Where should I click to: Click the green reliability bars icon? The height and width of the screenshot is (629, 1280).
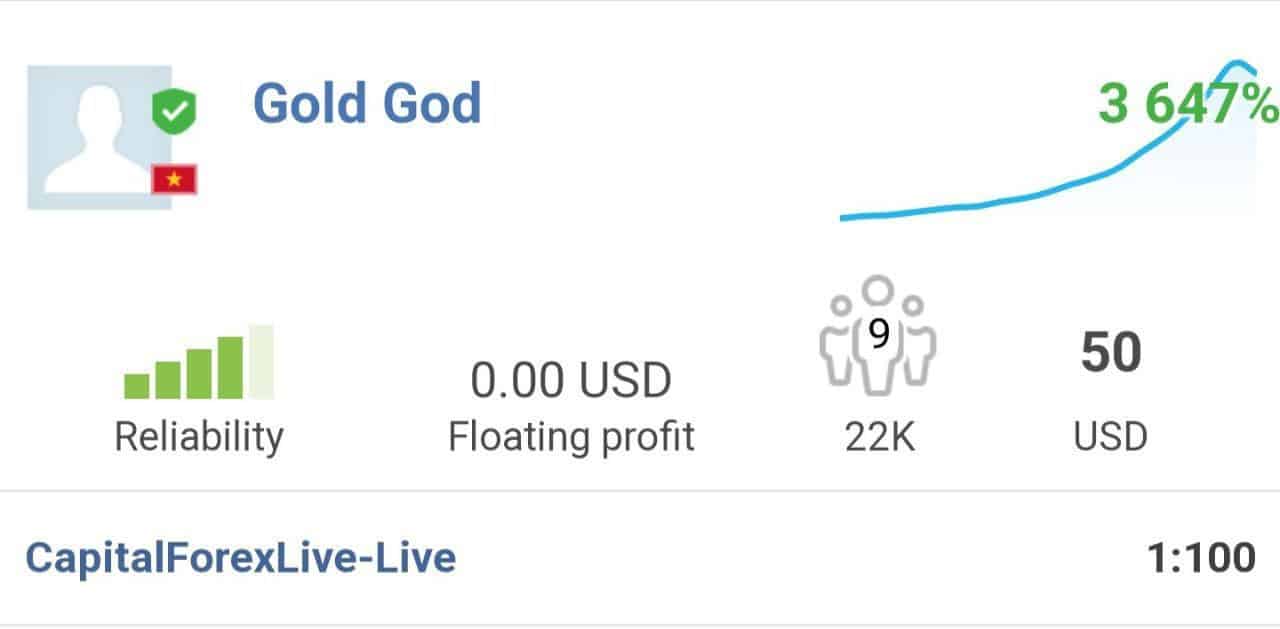coord(198,362)
